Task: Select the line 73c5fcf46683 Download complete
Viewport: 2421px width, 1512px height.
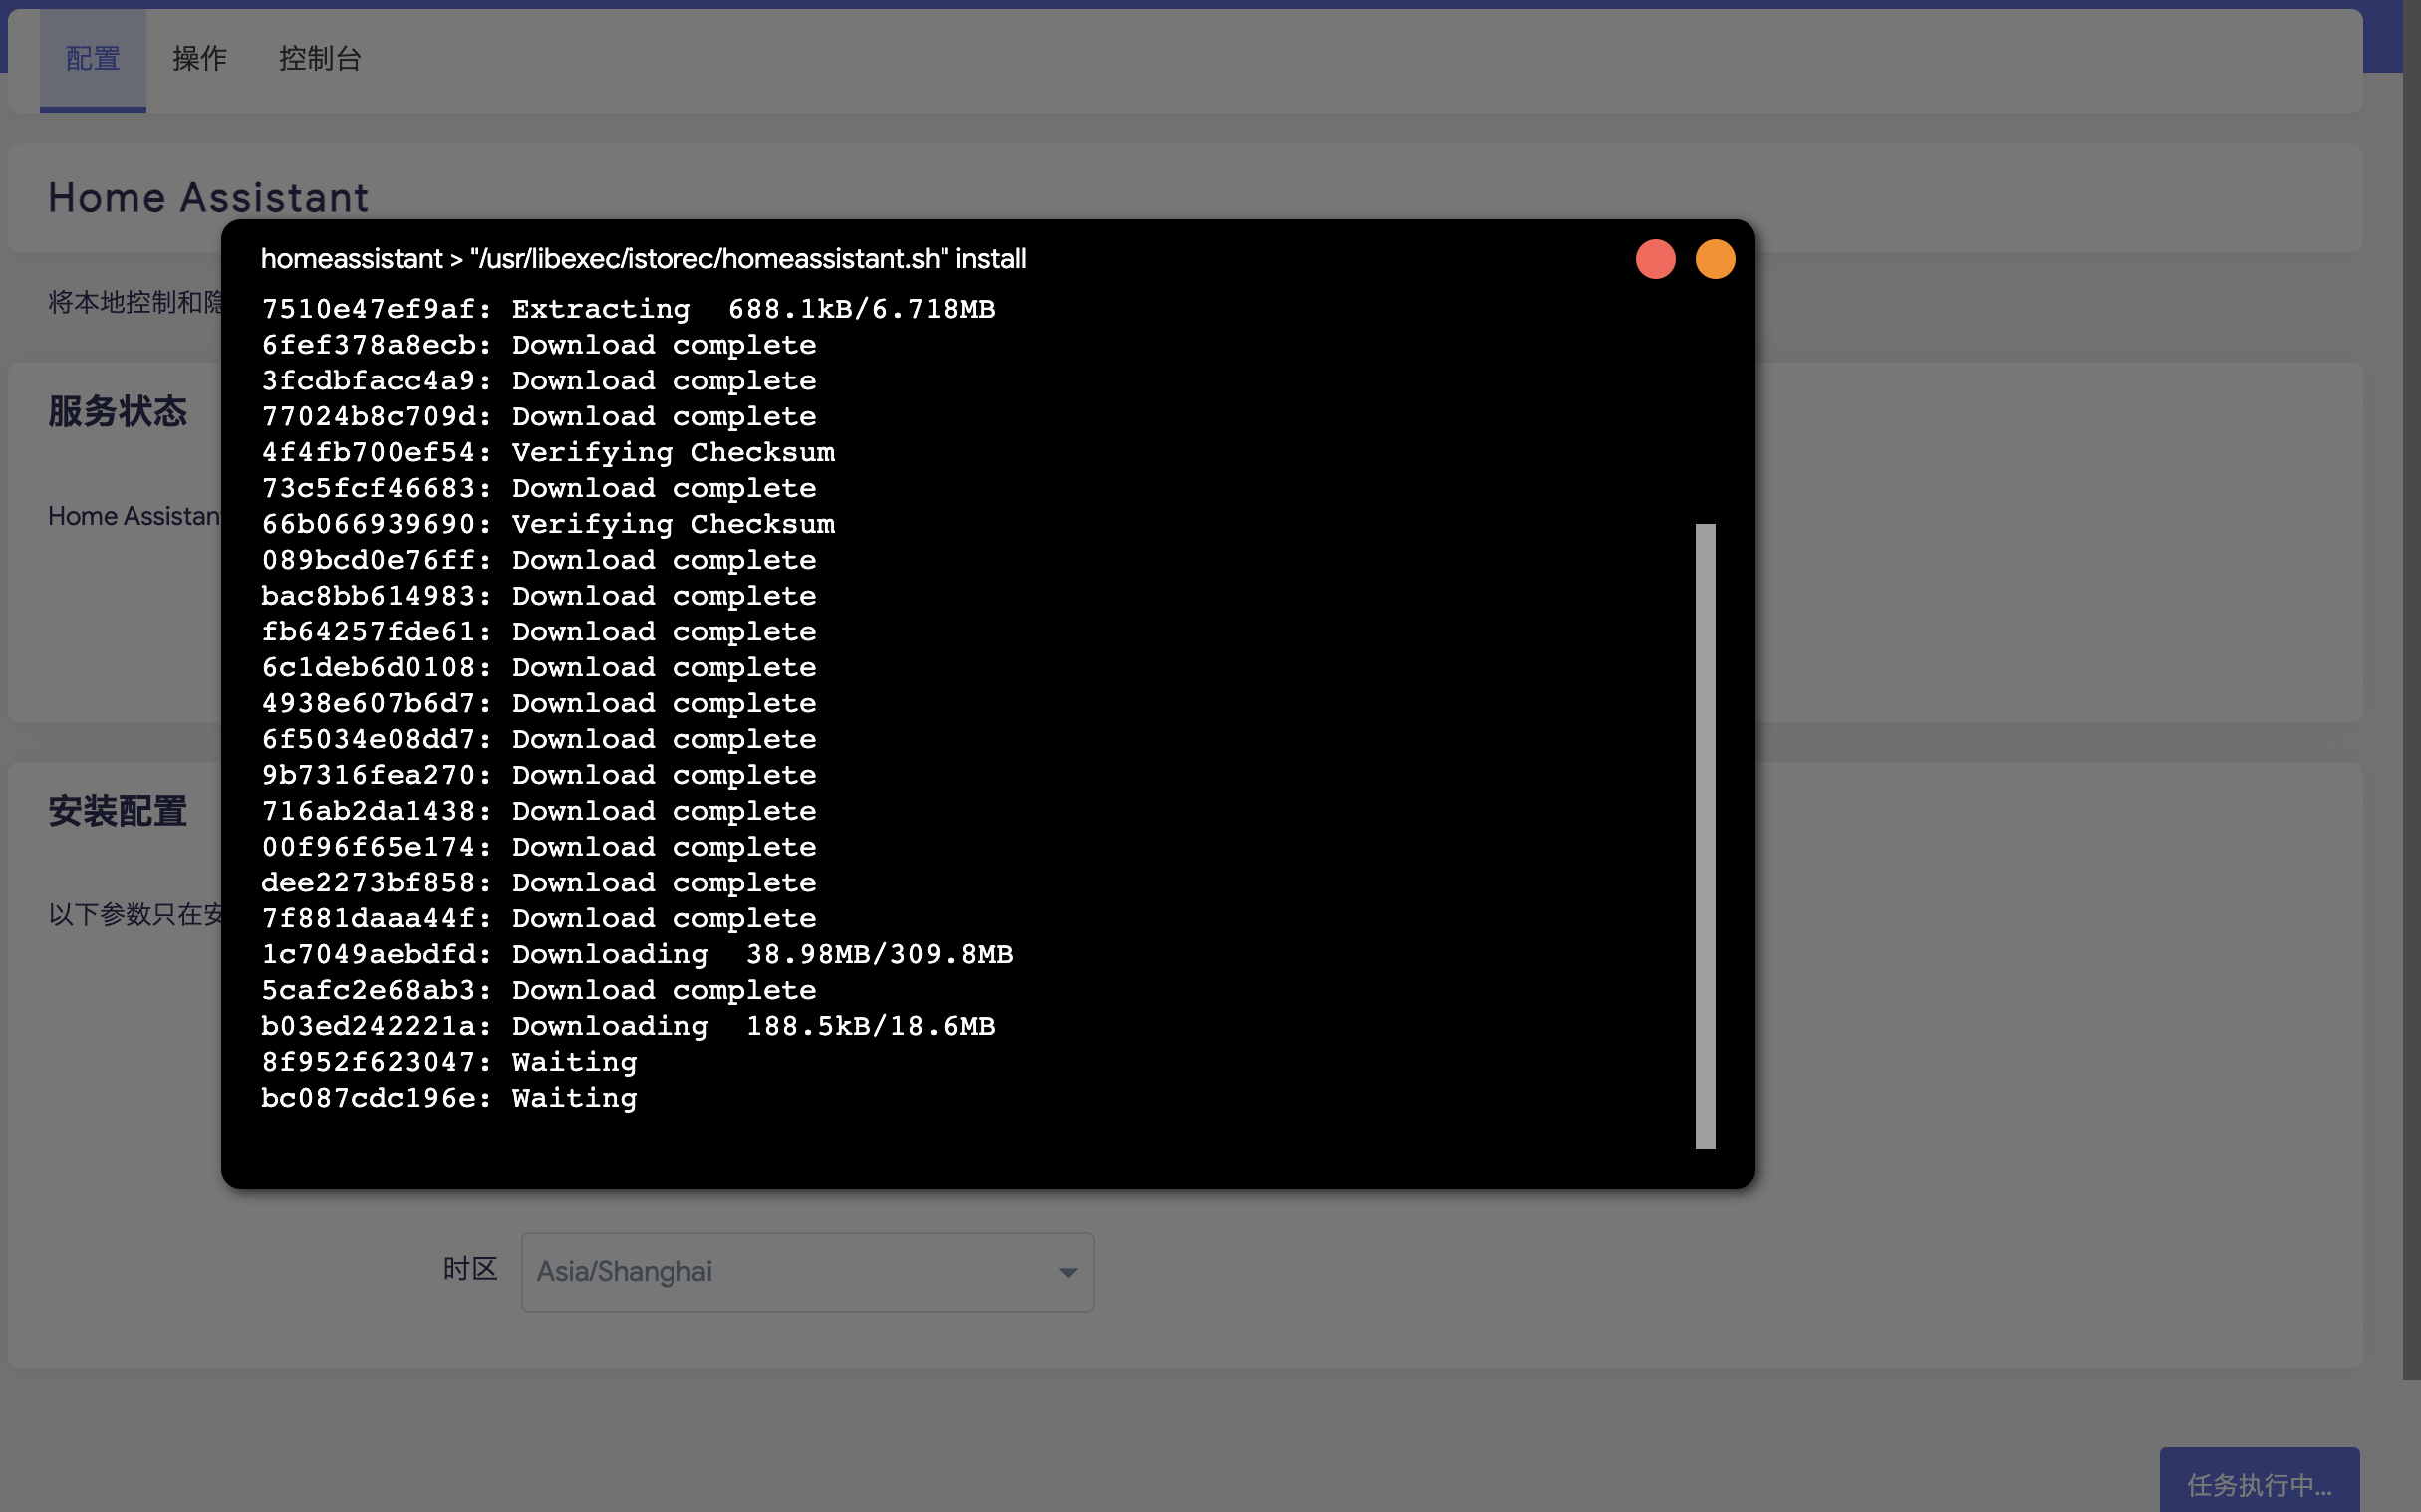Action: (538, 489)
